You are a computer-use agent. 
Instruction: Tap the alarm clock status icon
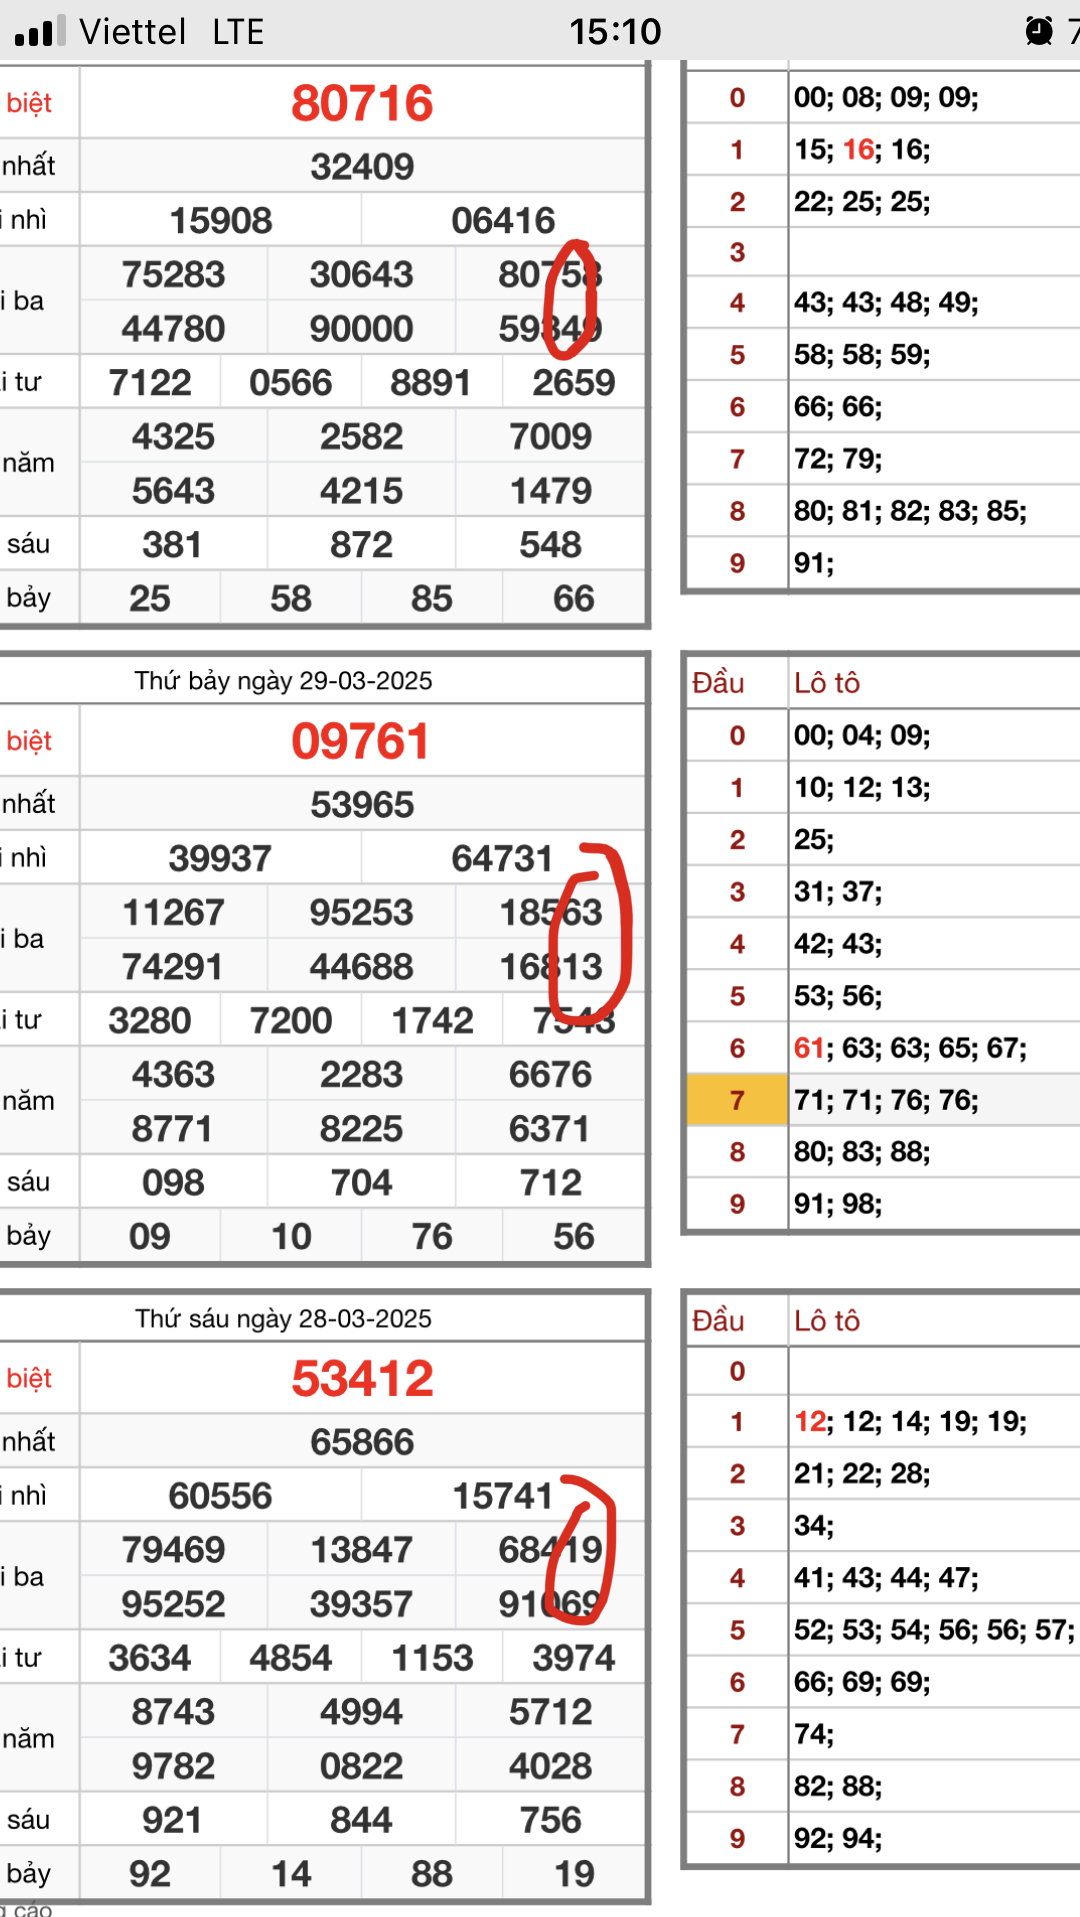tap(1039, 32)
